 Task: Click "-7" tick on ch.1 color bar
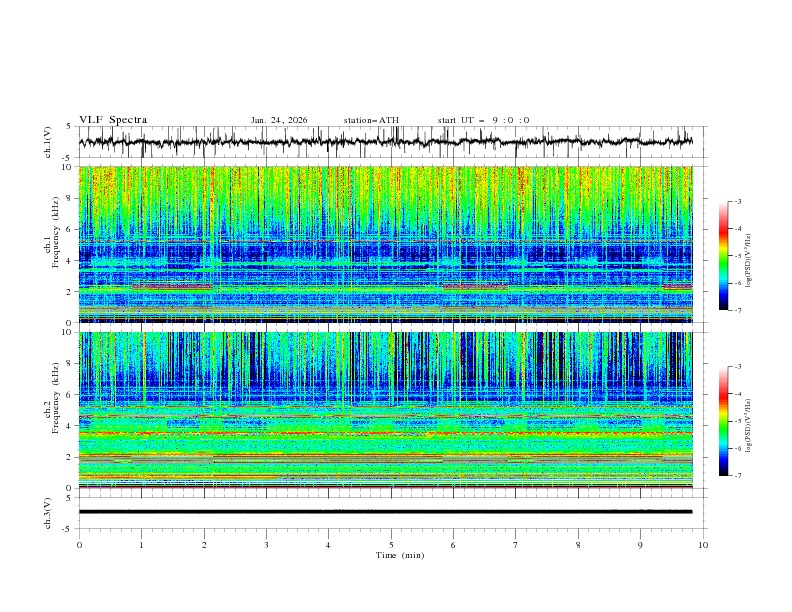(x=737, y=310)
